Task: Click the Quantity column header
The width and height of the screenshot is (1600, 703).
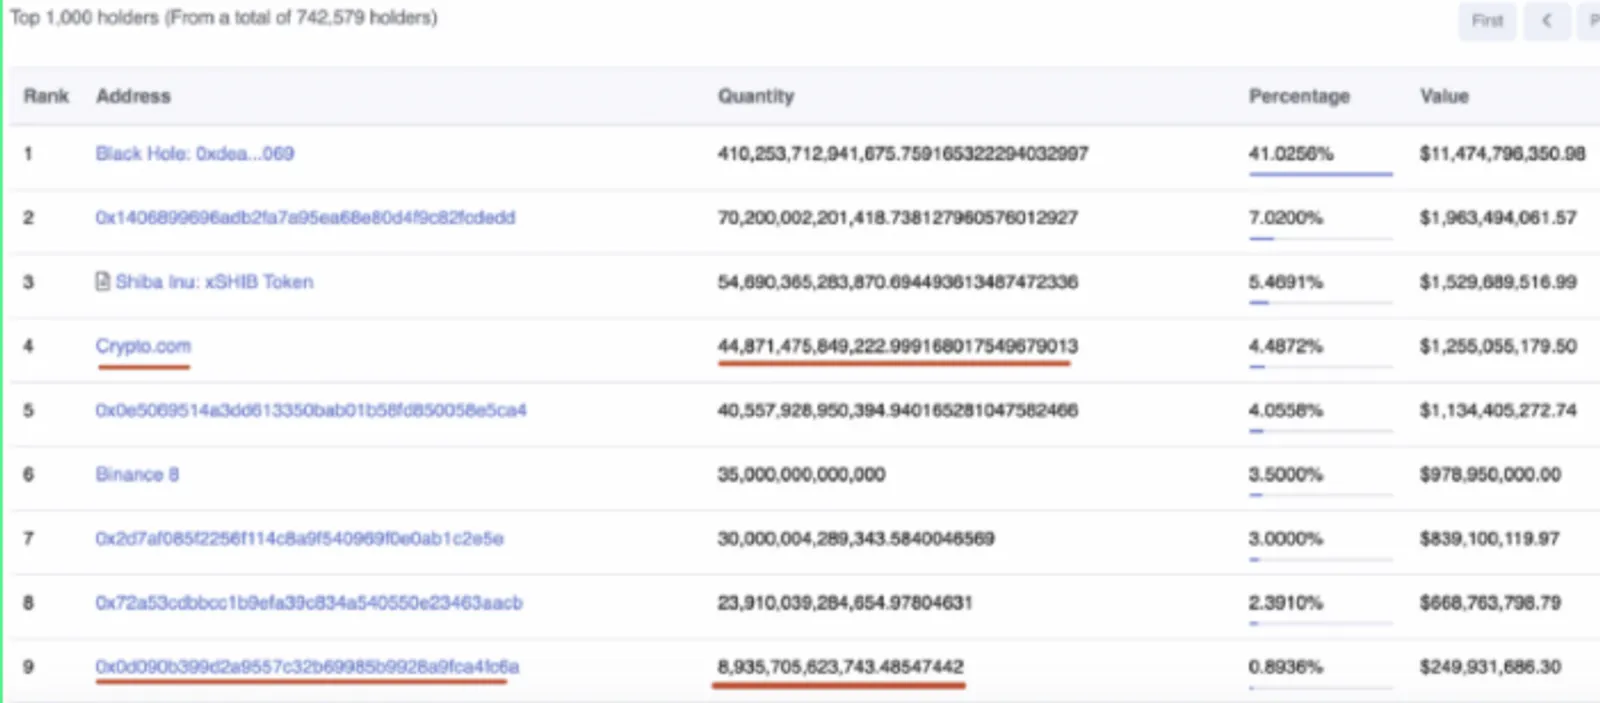Action: (x=756, y=96)
